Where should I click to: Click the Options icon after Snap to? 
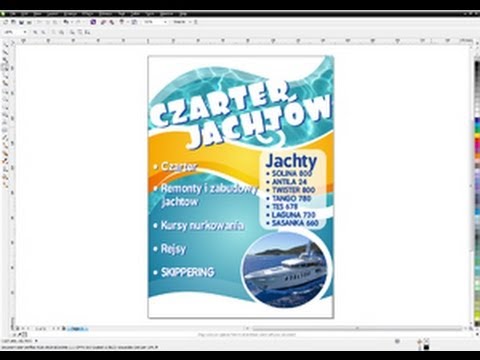pos(196,22)
